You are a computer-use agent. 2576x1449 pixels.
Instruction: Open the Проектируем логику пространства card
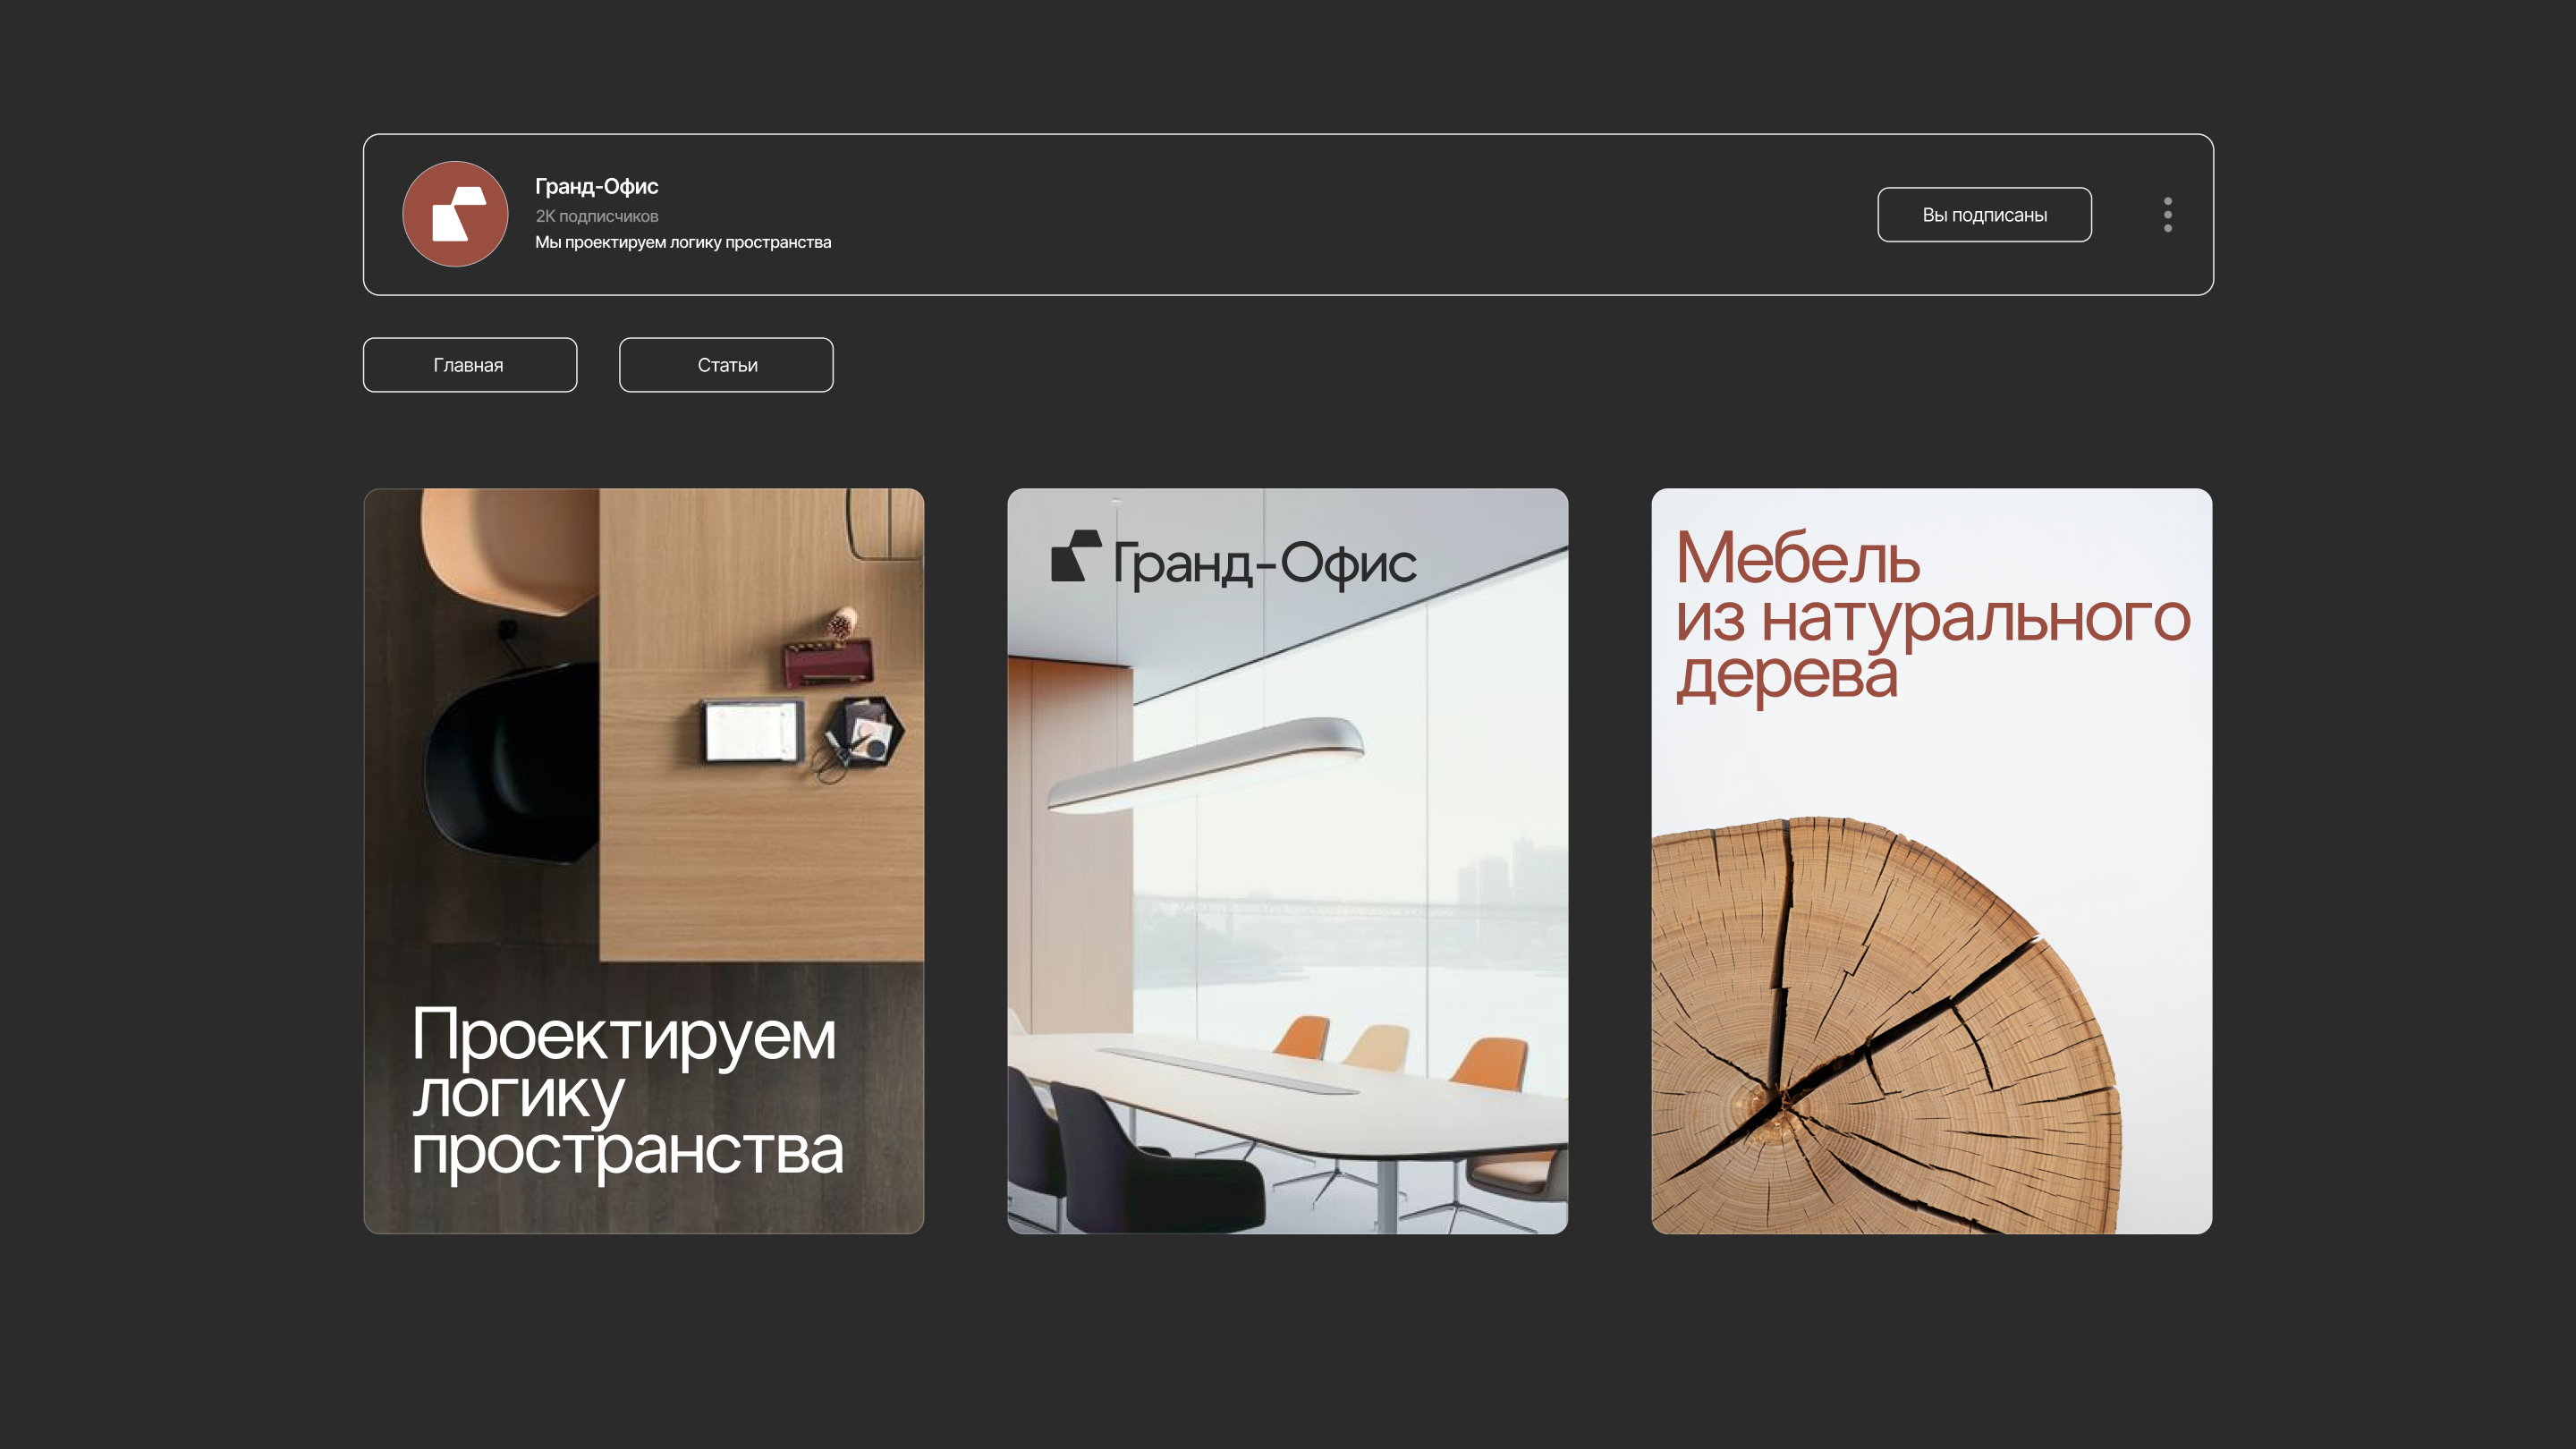click(x=644, y=861)
